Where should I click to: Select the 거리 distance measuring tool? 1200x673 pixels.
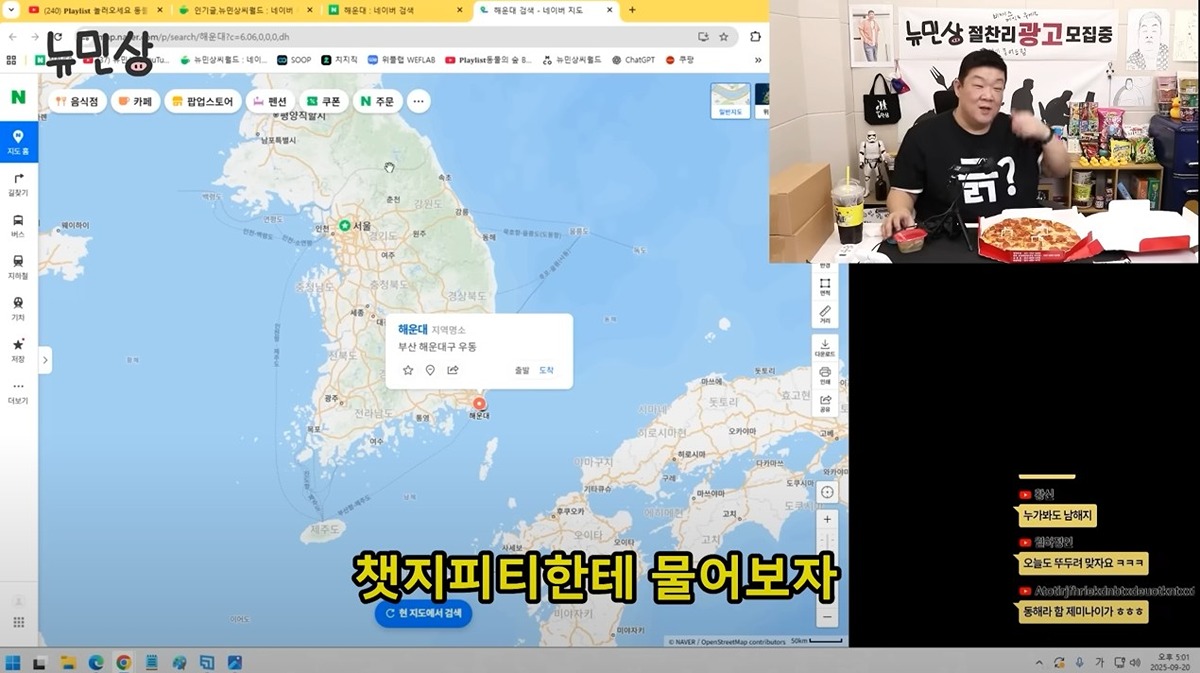tap(825, 314)
